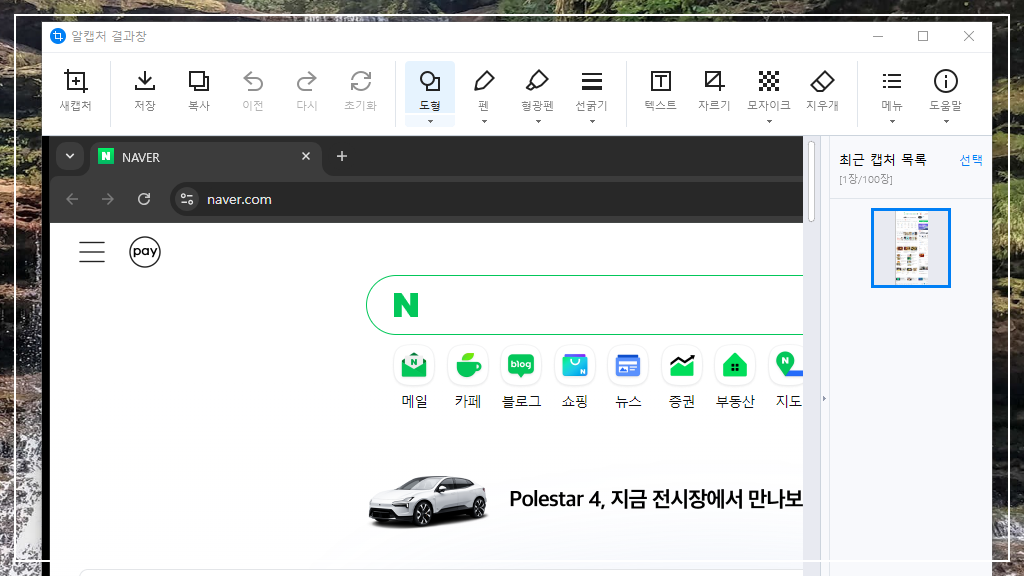
Task: Redo with the 다시 arrow icon
Action: 306,81
